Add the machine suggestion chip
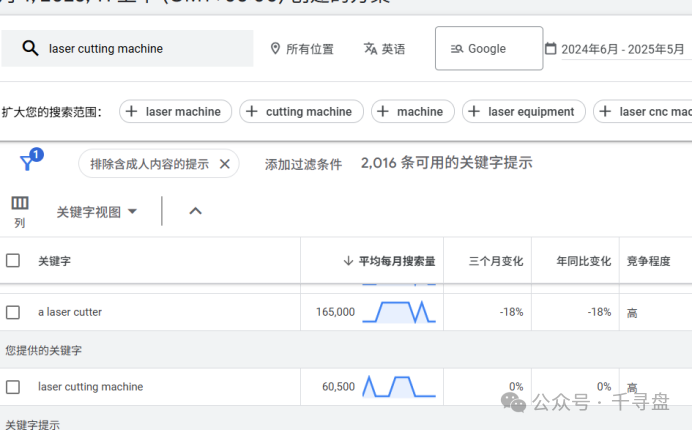Screen dimensions: 692x430 click(x=413, y=112)
